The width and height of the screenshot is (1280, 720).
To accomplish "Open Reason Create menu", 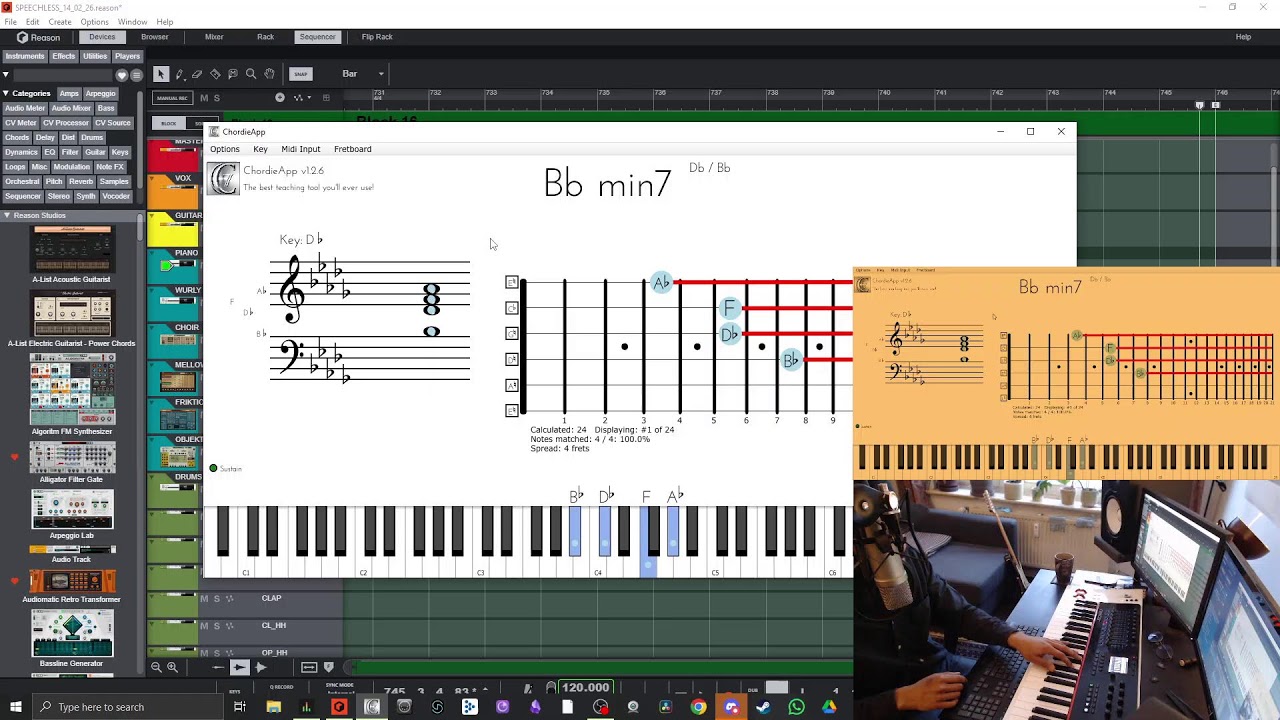I will [60, 22].
